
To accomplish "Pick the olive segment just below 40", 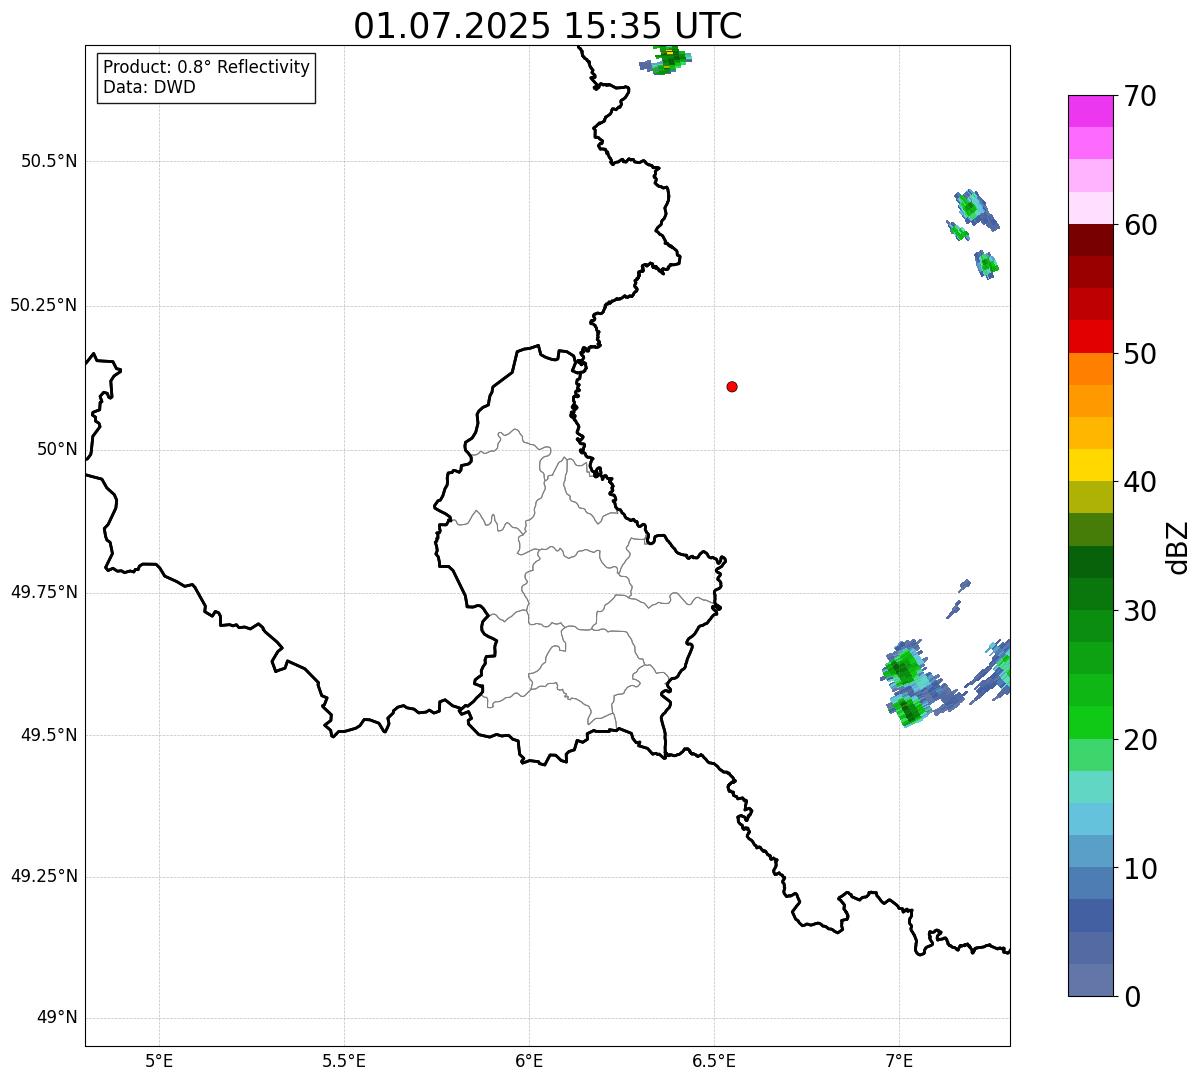I will tap(1090, 497).
